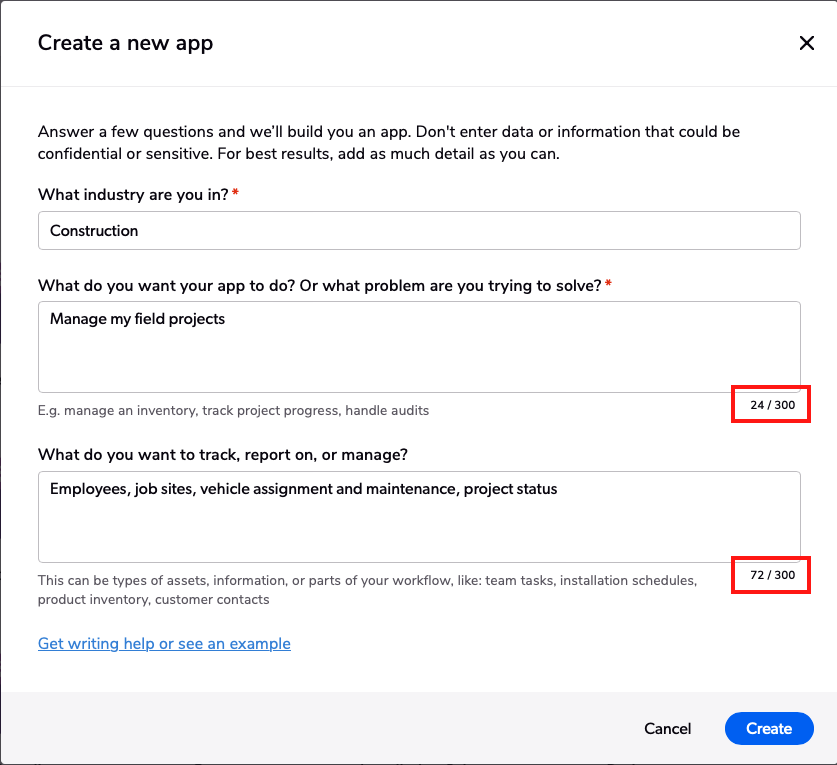Click the 'E.g. manage an inventory' hint text
This screenshot has height=765, width=837.
coord(233,411)
